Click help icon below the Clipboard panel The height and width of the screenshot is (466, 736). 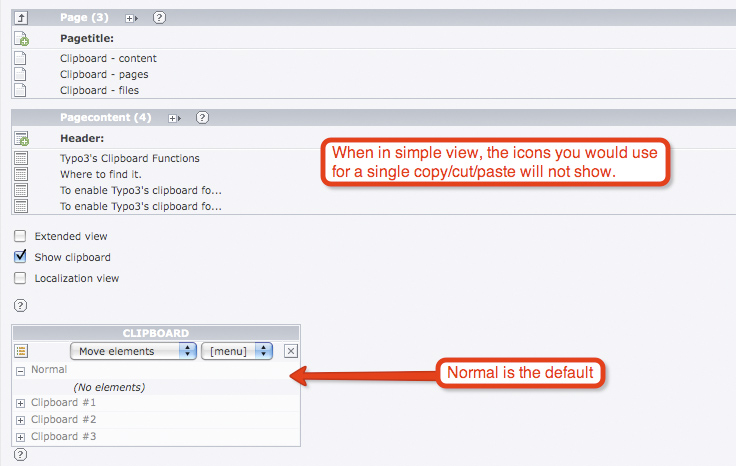click(20, 455)
